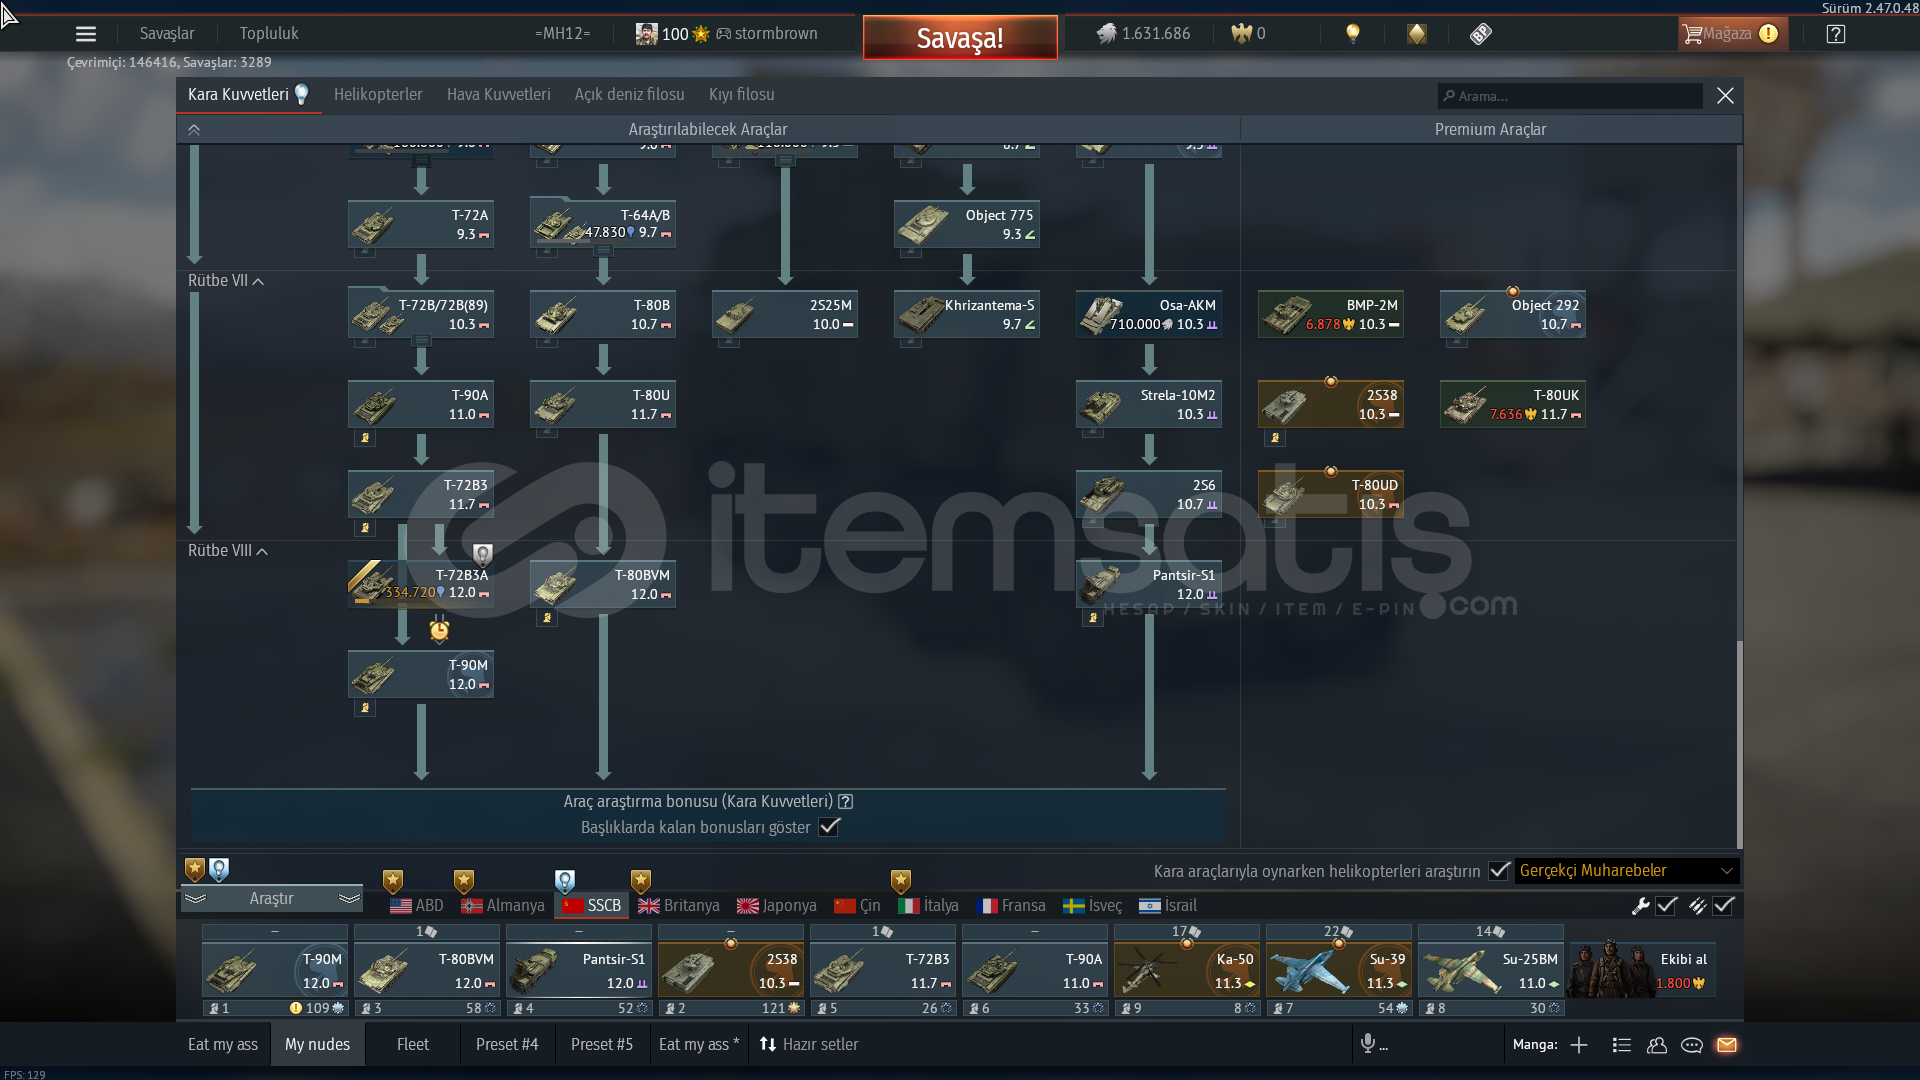Select the Su-39 crew slot

tap(1339, 971)
